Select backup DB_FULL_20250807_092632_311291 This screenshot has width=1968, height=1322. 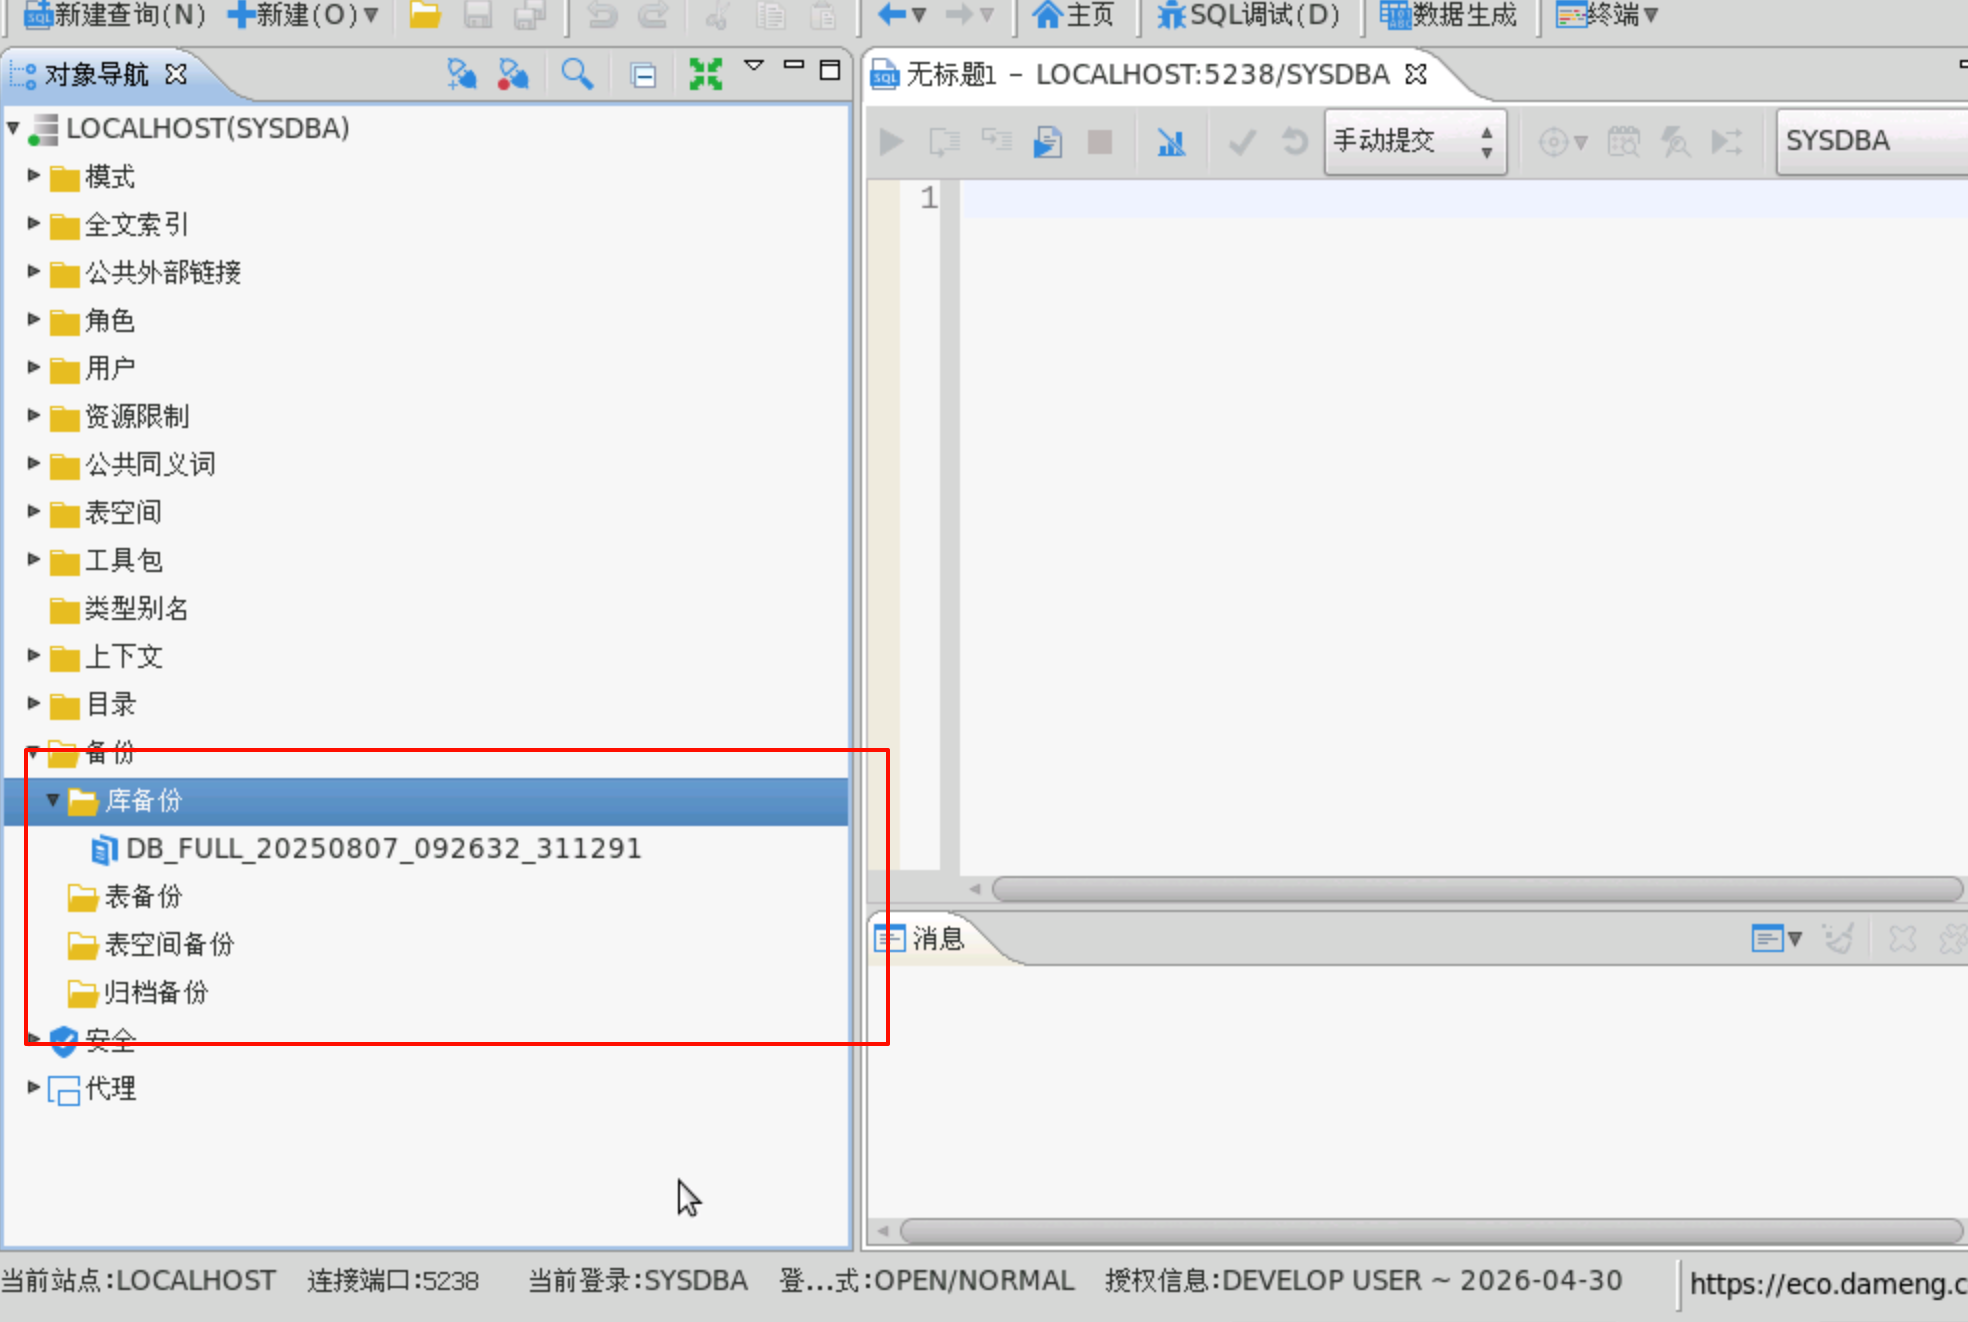[x=382, y=849]
